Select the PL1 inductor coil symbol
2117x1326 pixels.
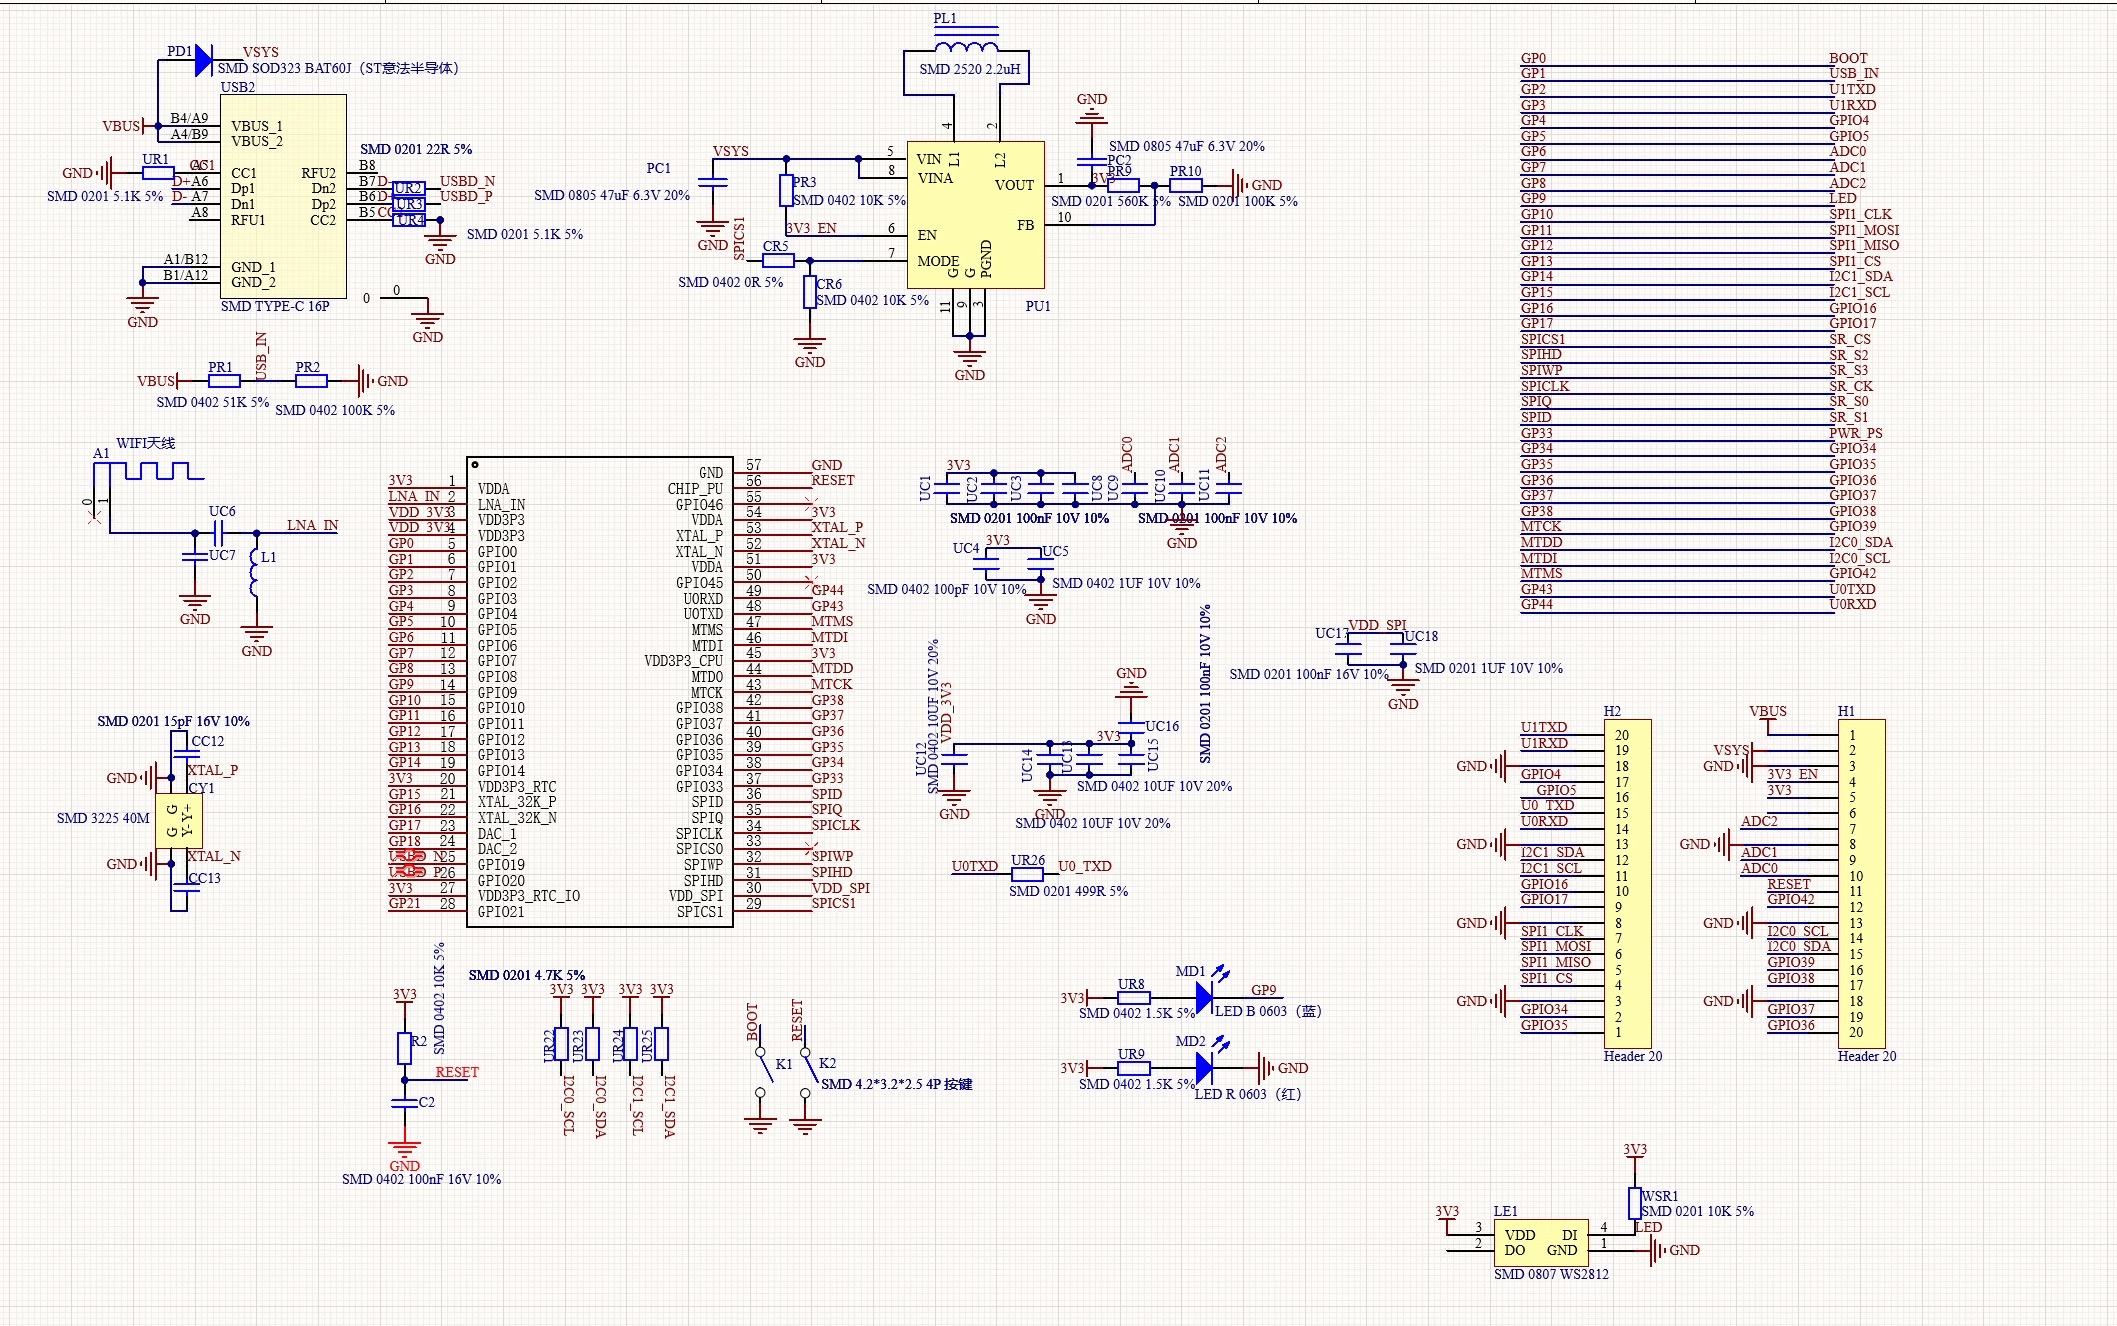tap(966, 45)
